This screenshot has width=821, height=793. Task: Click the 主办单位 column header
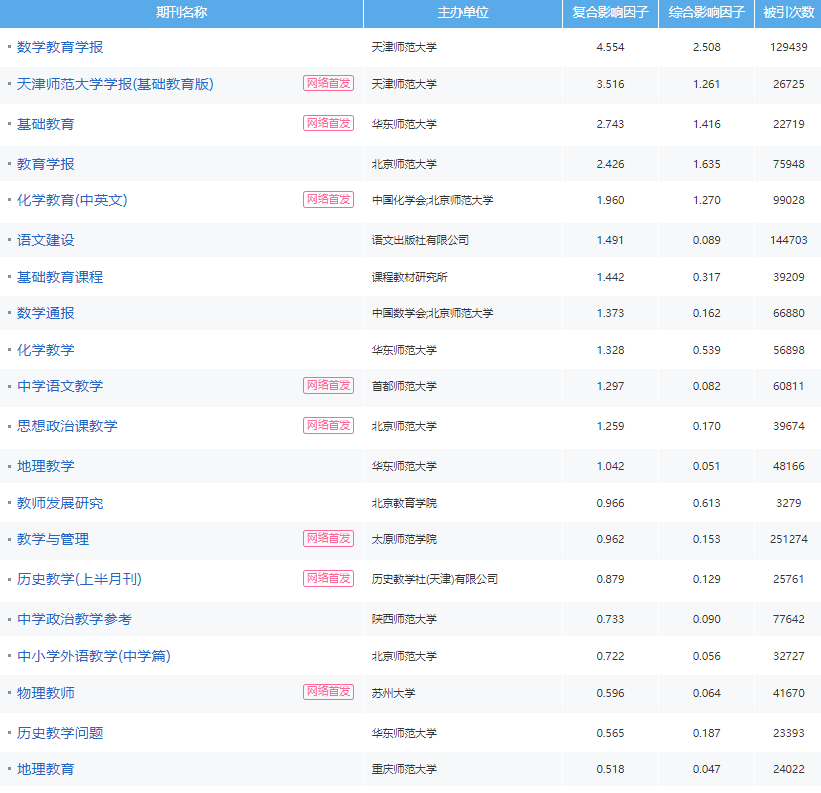coord(463,13)
